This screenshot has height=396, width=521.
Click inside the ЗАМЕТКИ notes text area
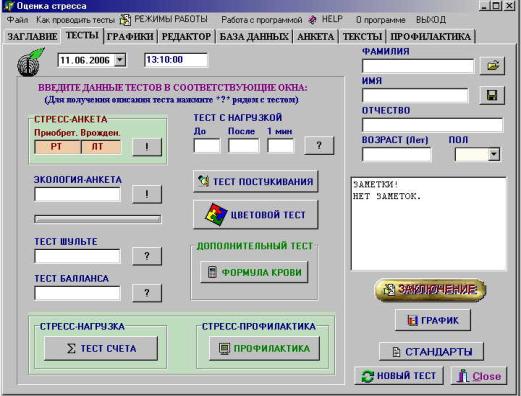(x=429, y=223)
